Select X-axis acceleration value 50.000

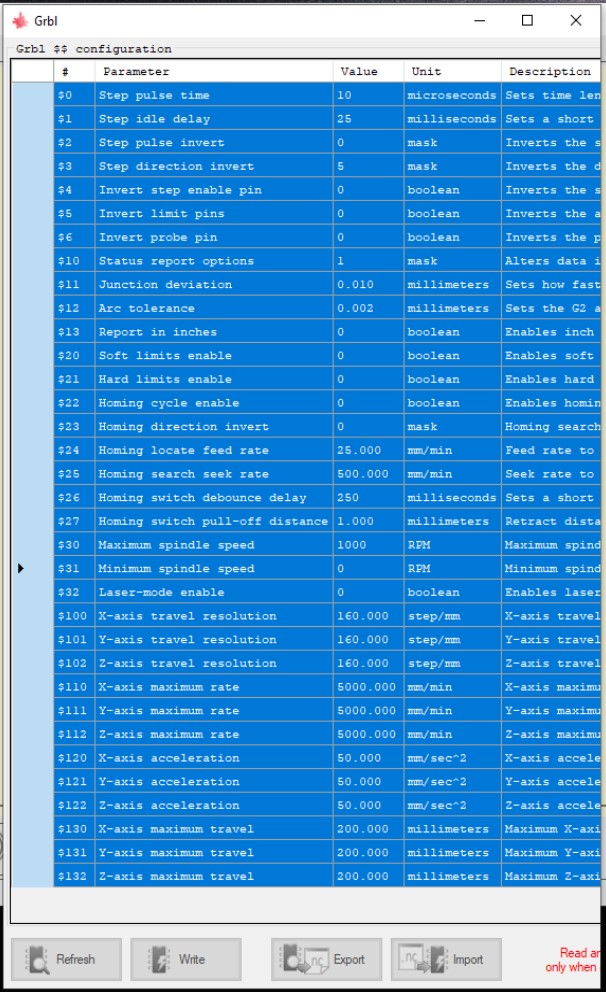pos(368,758)
